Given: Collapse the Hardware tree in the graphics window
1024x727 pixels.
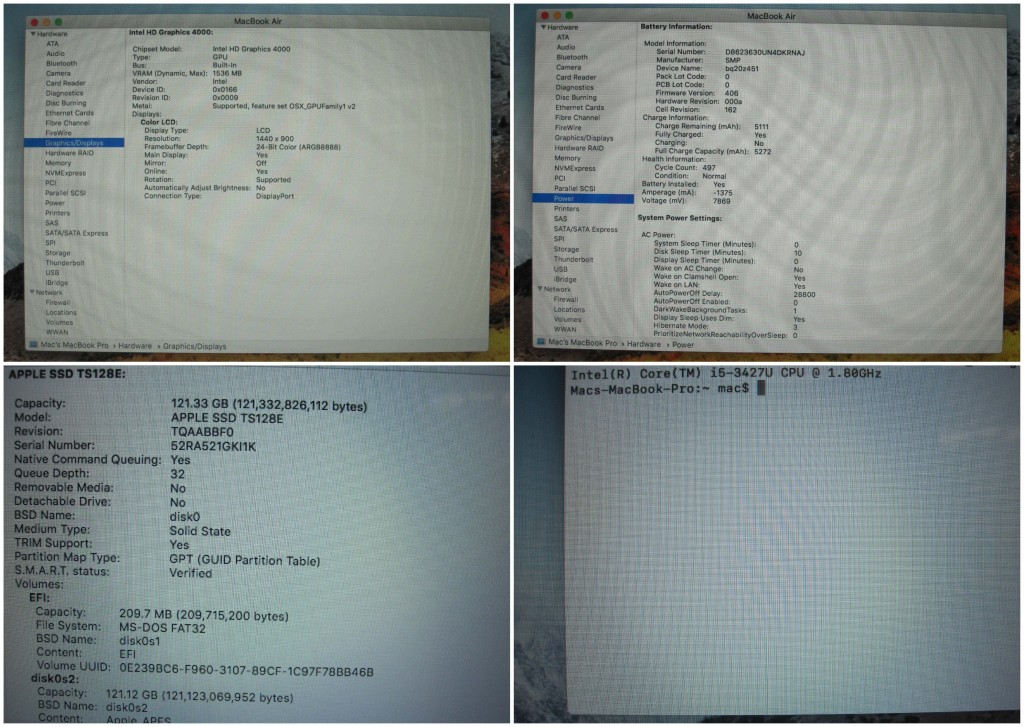Looking at the screenshot, I should (33, 34).
